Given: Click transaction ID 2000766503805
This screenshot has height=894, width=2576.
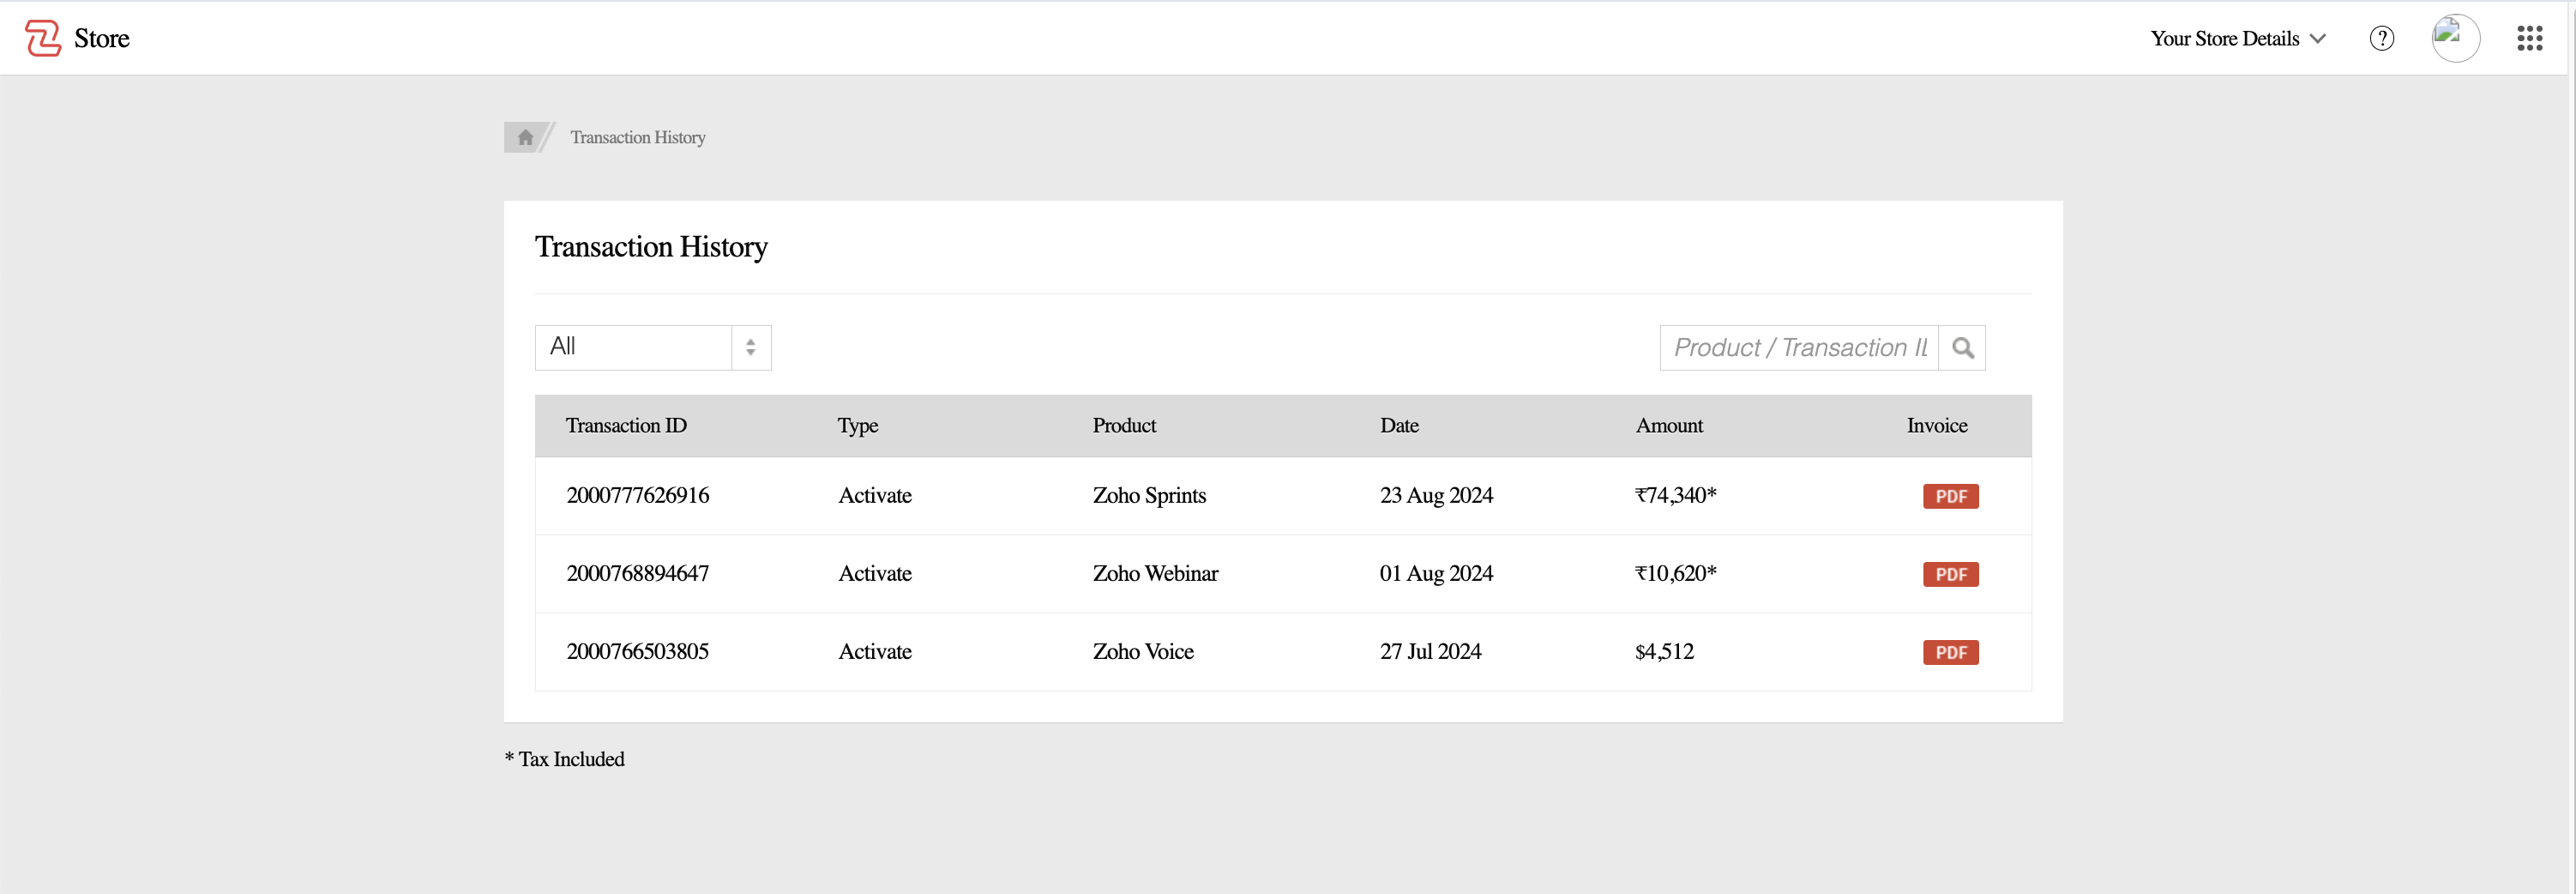Looking at the screenshot, I should [637, 651].
